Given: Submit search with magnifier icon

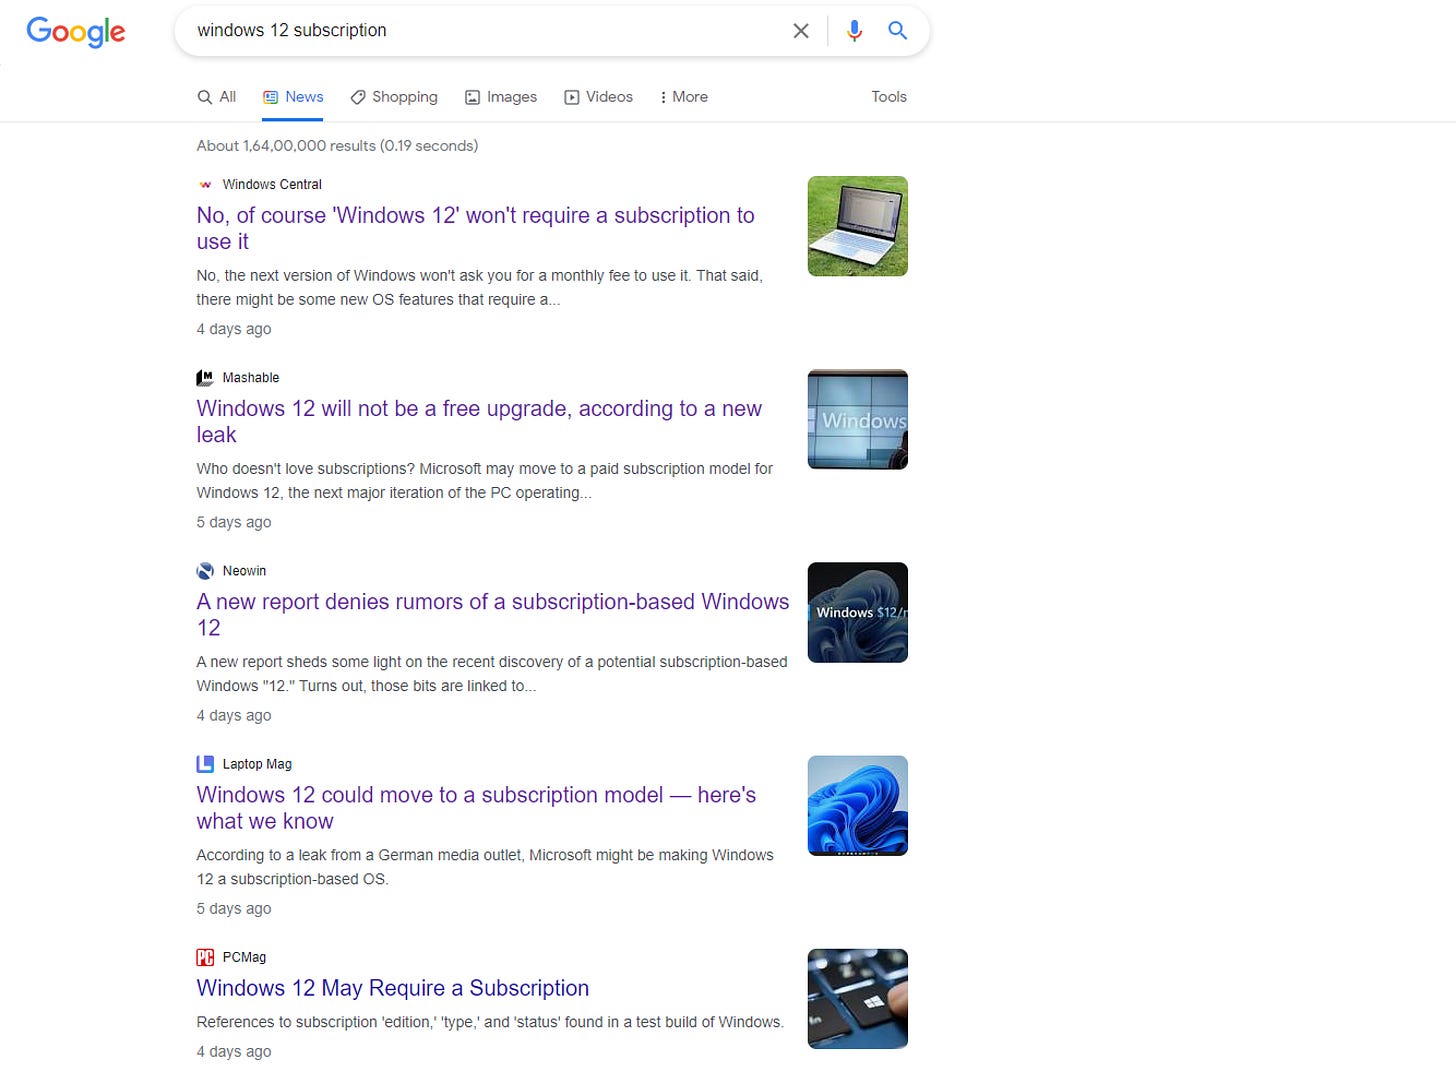Looking at the screenshot, I should click(x=898, y=31).
